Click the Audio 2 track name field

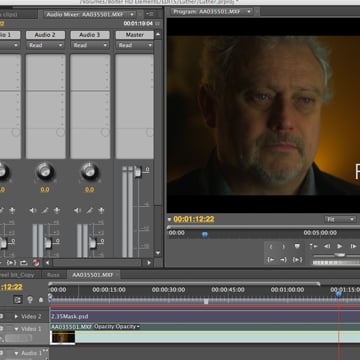tap(45, 35)
